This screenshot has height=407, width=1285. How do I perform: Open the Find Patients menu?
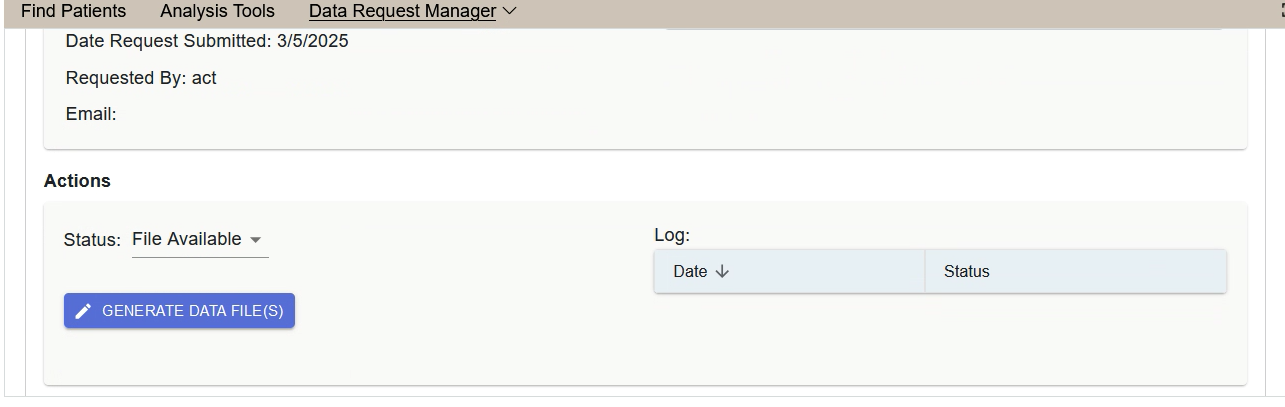pyautogui.click(x=73, y=12)
